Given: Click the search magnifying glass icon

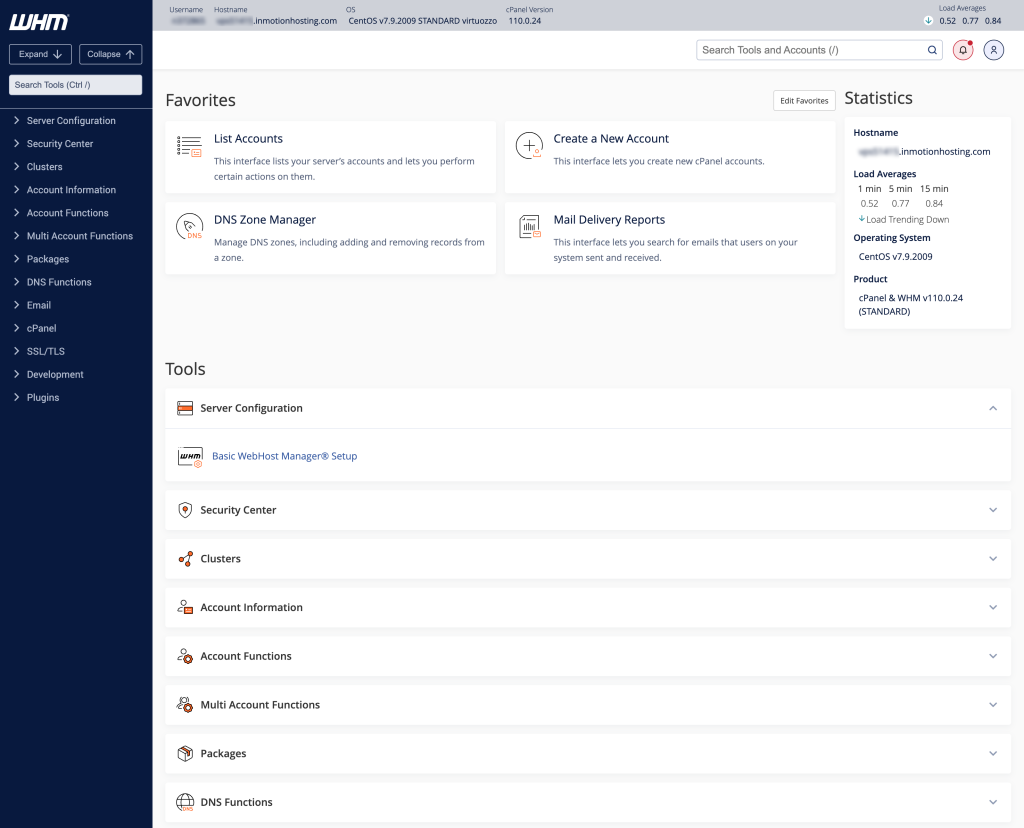Looking at the screenshot, I should click(x=931, y=49).
